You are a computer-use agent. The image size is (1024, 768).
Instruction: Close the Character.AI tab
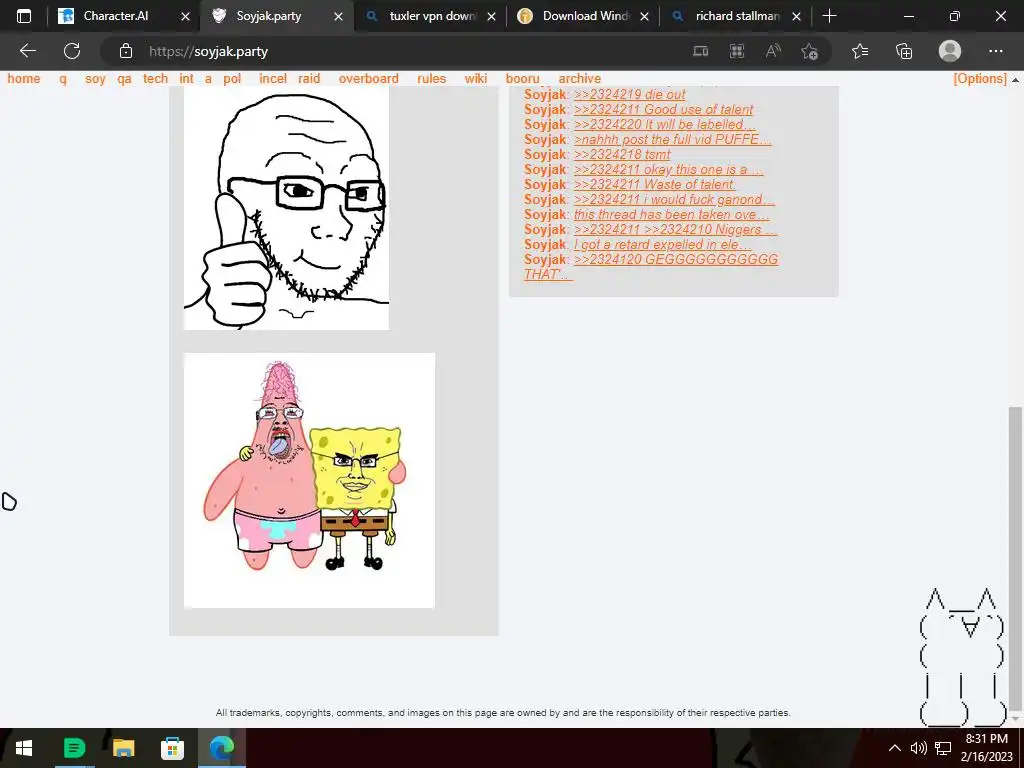click(185, 16)
